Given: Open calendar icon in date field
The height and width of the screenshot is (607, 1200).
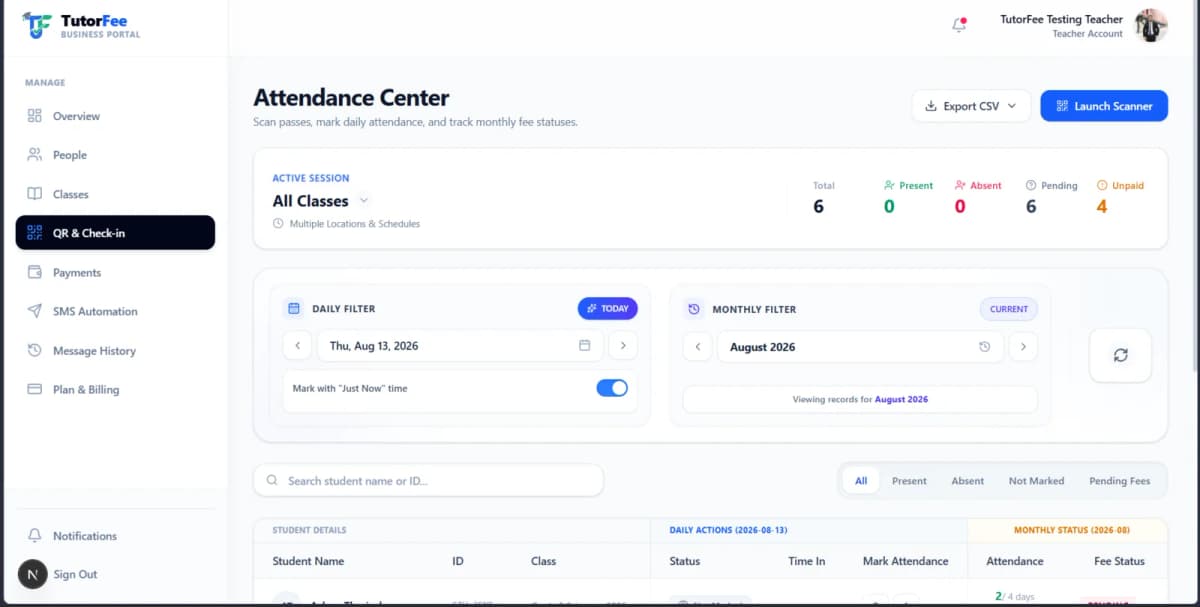Looking at the screenshot, I should [x=585, y=346].
